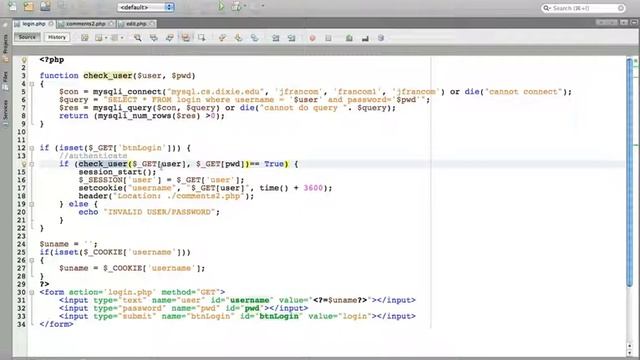
Task: Start macro recording with the red circle icon
Action: [312, 38]
